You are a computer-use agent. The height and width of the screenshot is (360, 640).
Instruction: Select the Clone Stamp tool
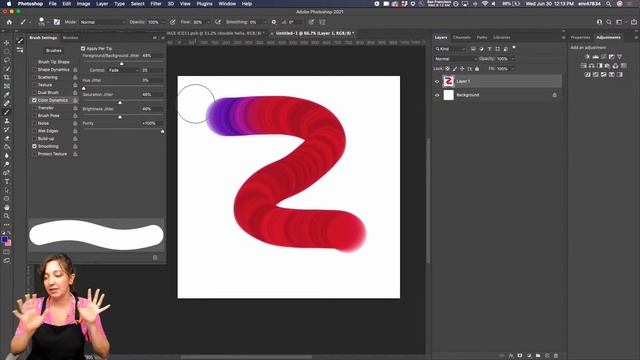click(7, 121)
